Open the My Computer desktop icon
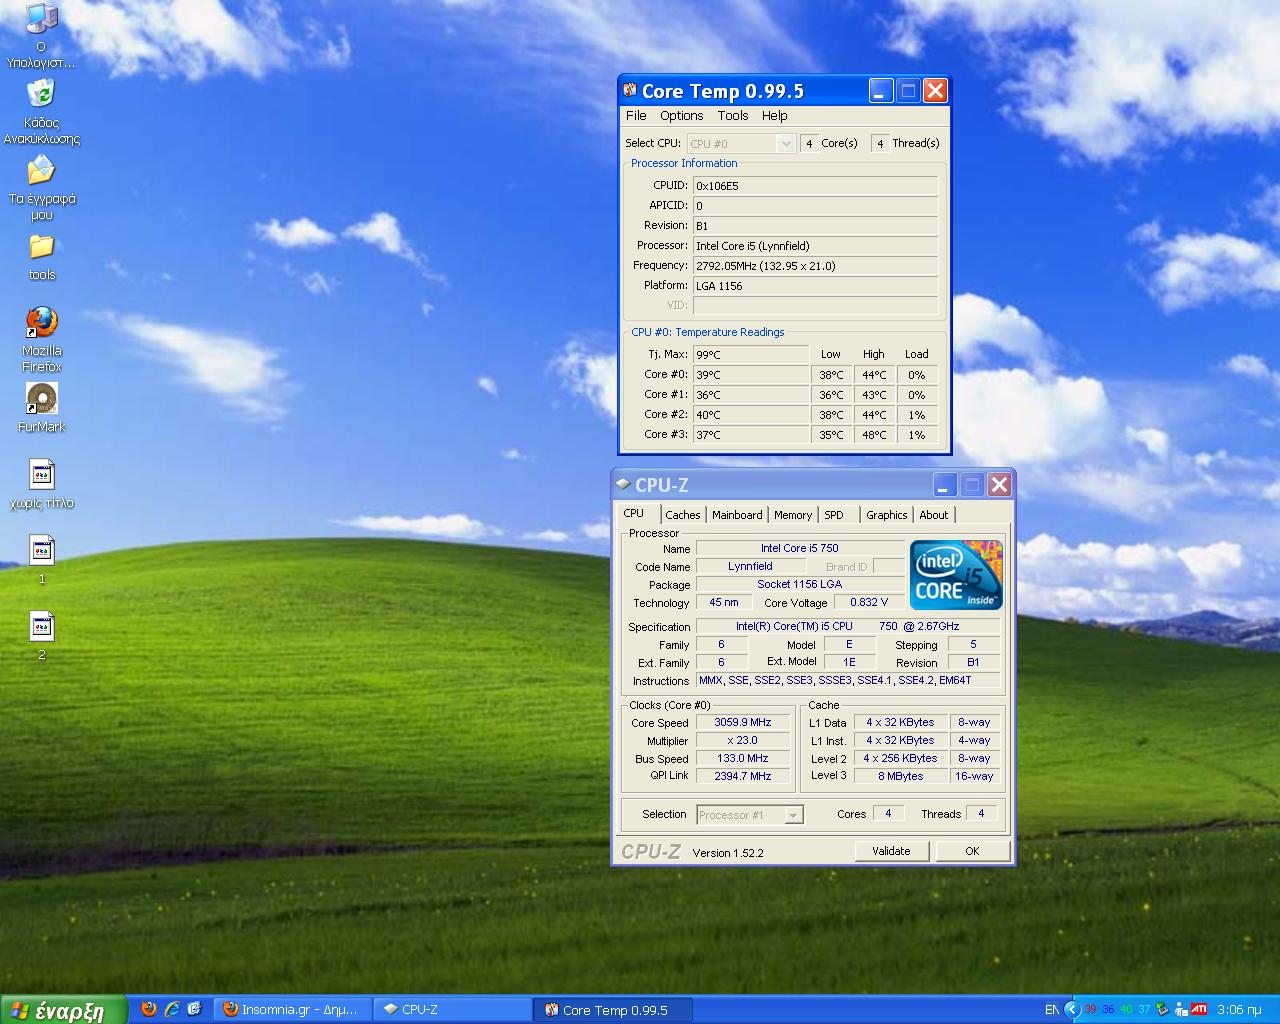This screenshot has width=1280, height=1024. point(41,20)
